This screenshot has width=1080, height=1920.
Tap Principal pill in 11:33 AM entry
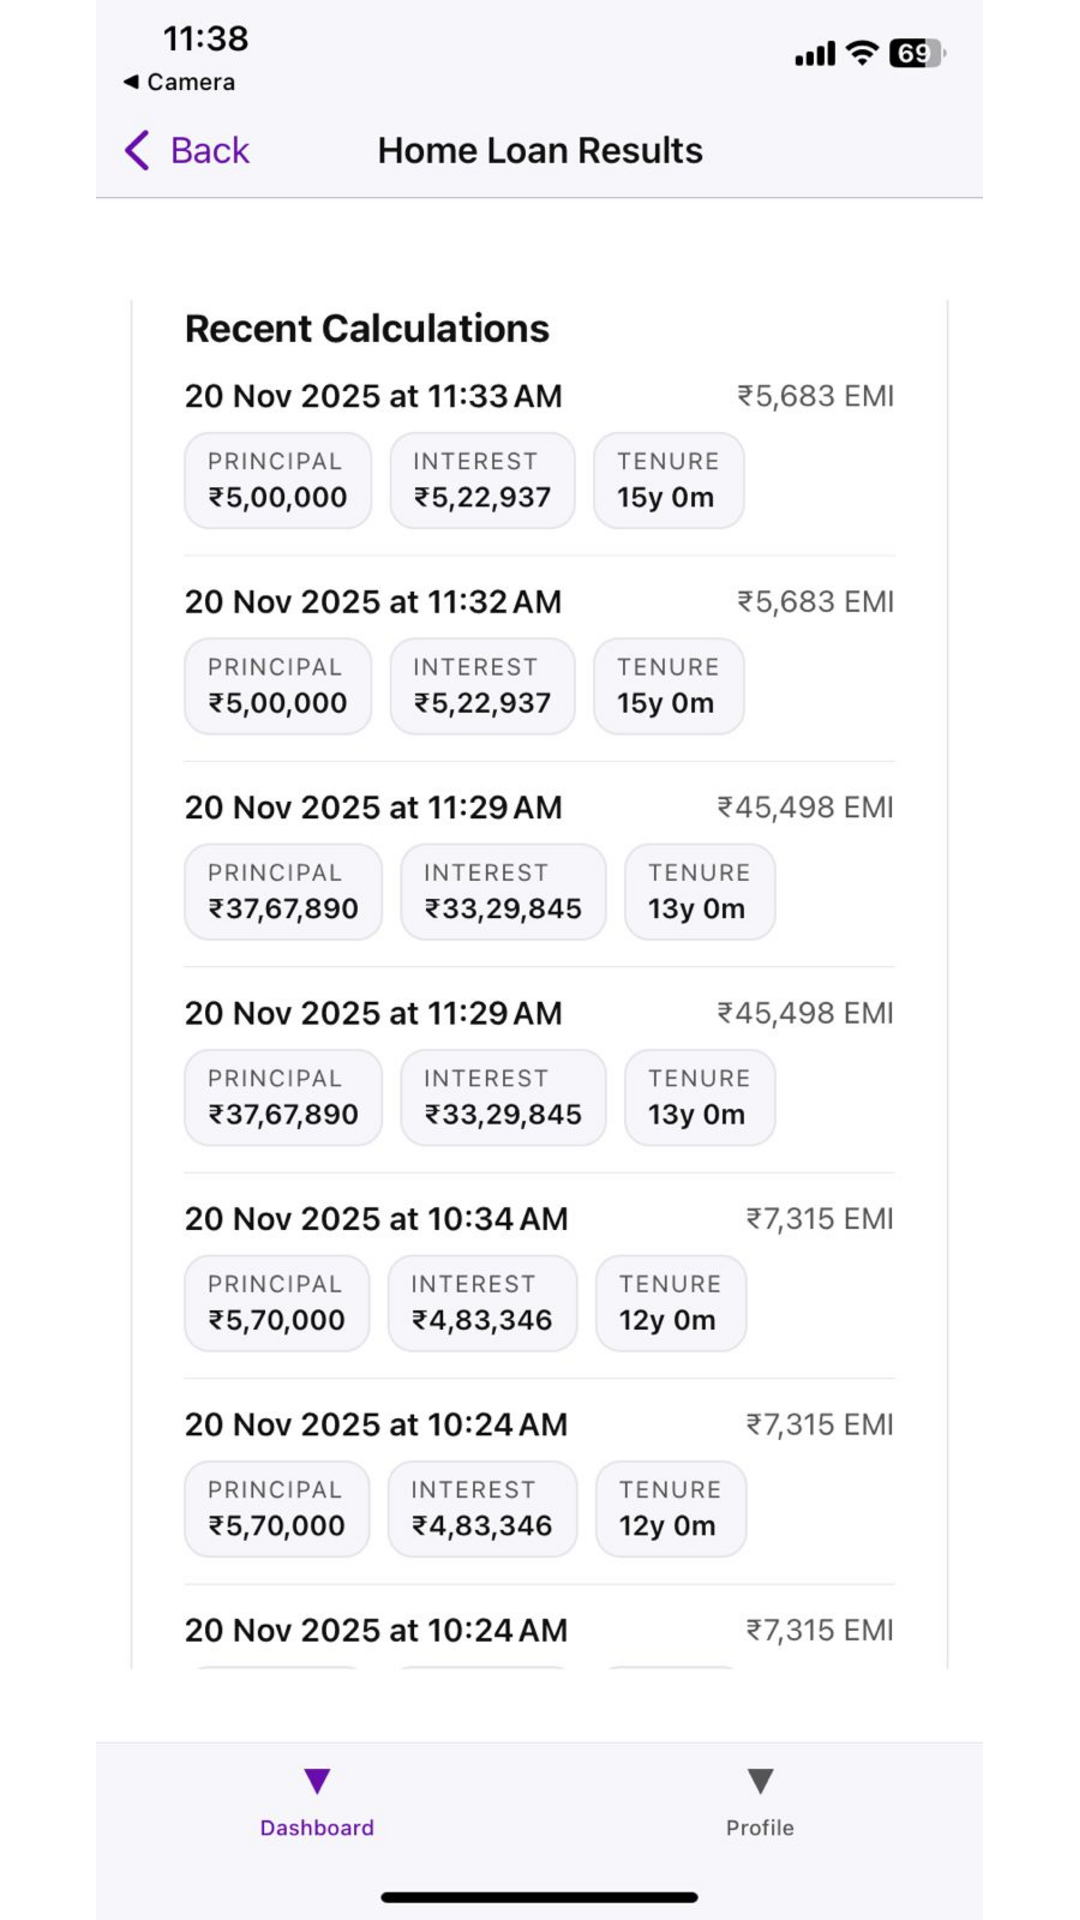click(x=277, y=480)
